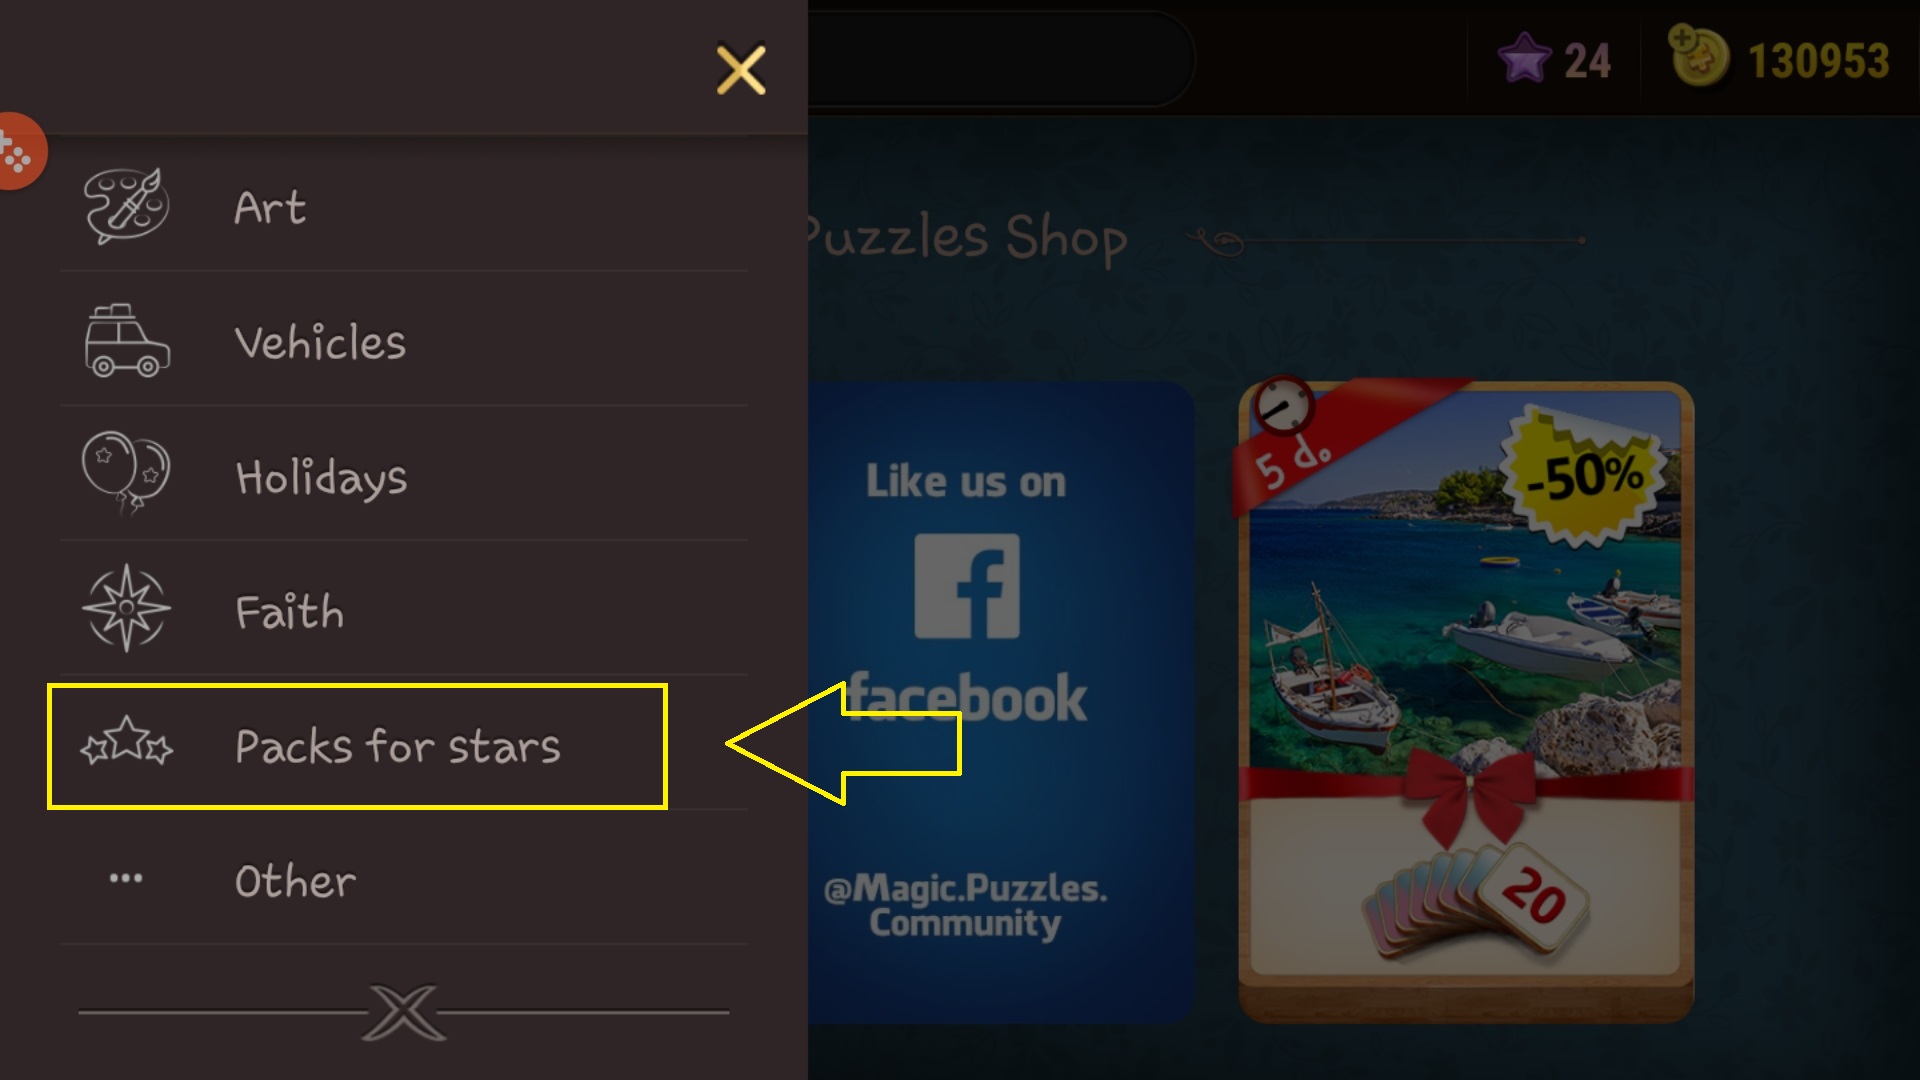Open Packs for stars
Viewport: 1920px width, 1080px height.
pyautogui.click(x=404, y=745)
